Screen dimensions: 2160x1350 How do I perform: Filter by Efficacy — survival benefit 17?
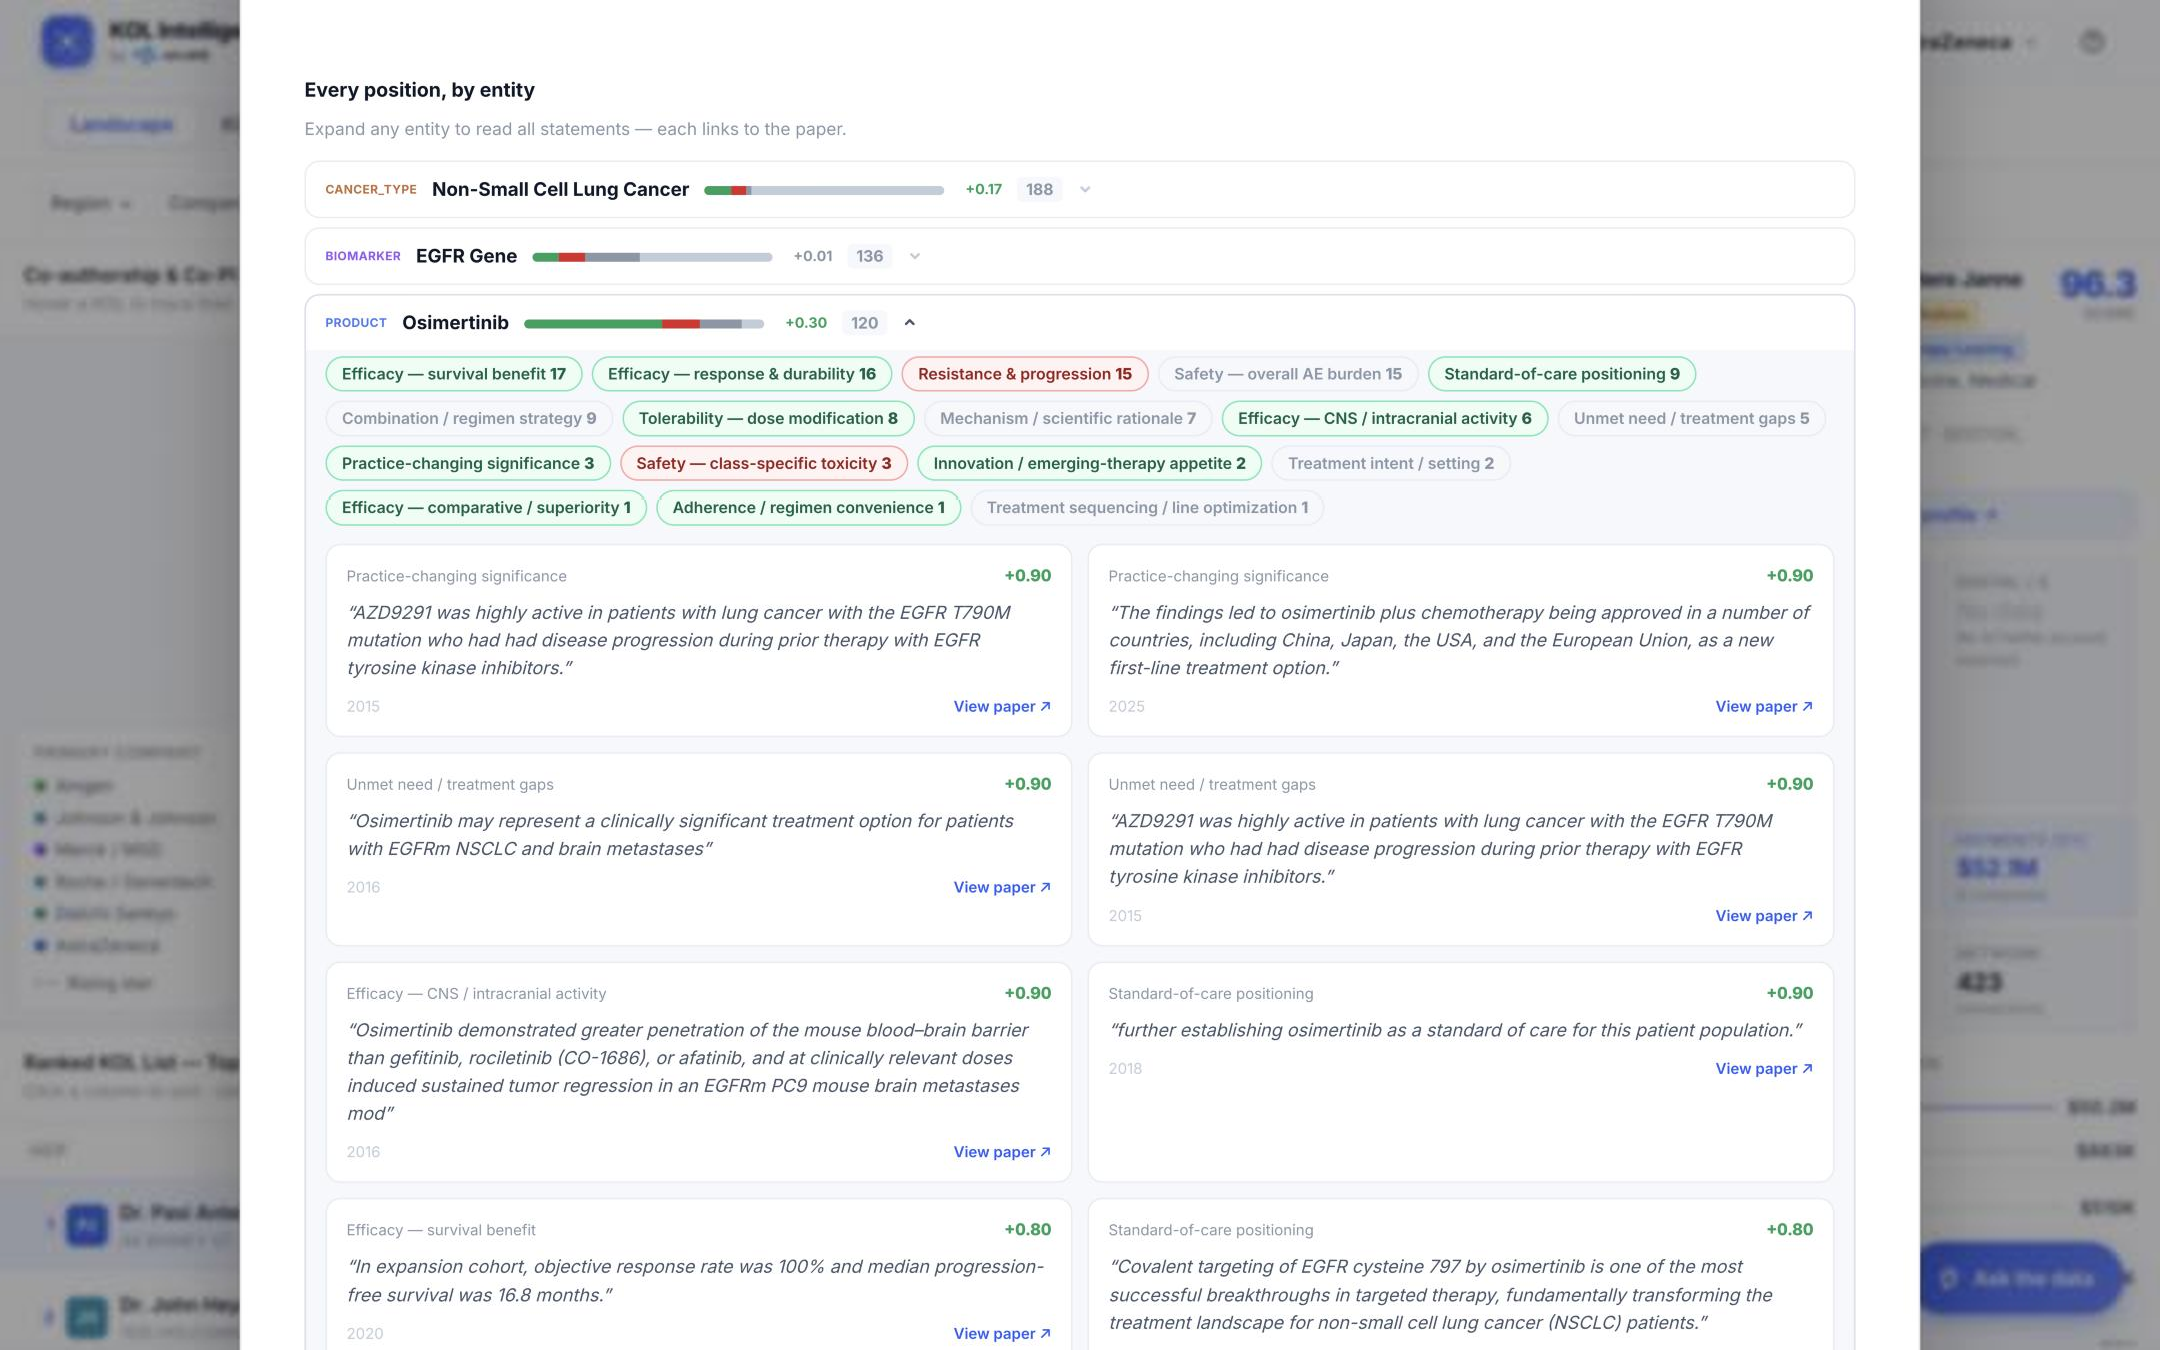pos(454,374)
